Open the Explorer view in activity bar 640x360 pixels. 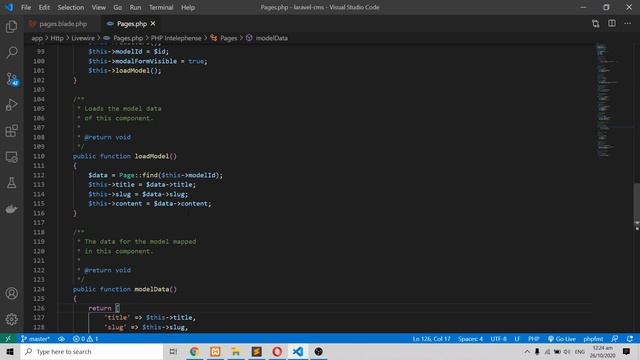pos(11,27)
